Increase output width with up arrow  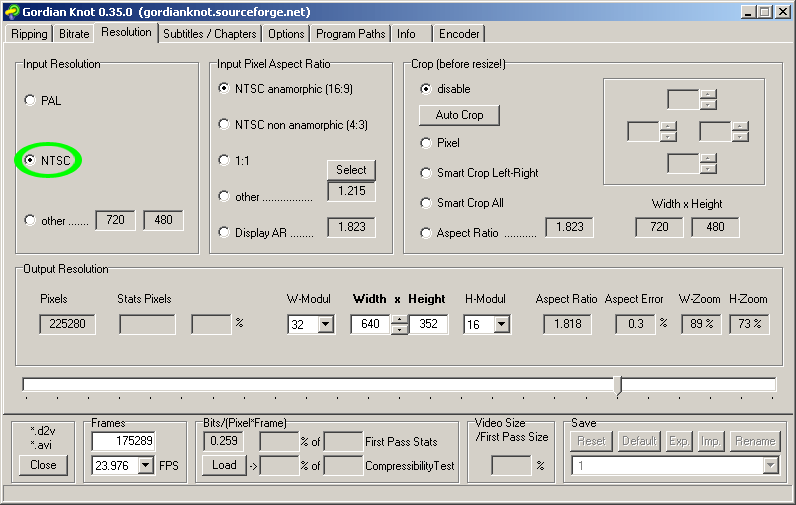coord(400,320)
